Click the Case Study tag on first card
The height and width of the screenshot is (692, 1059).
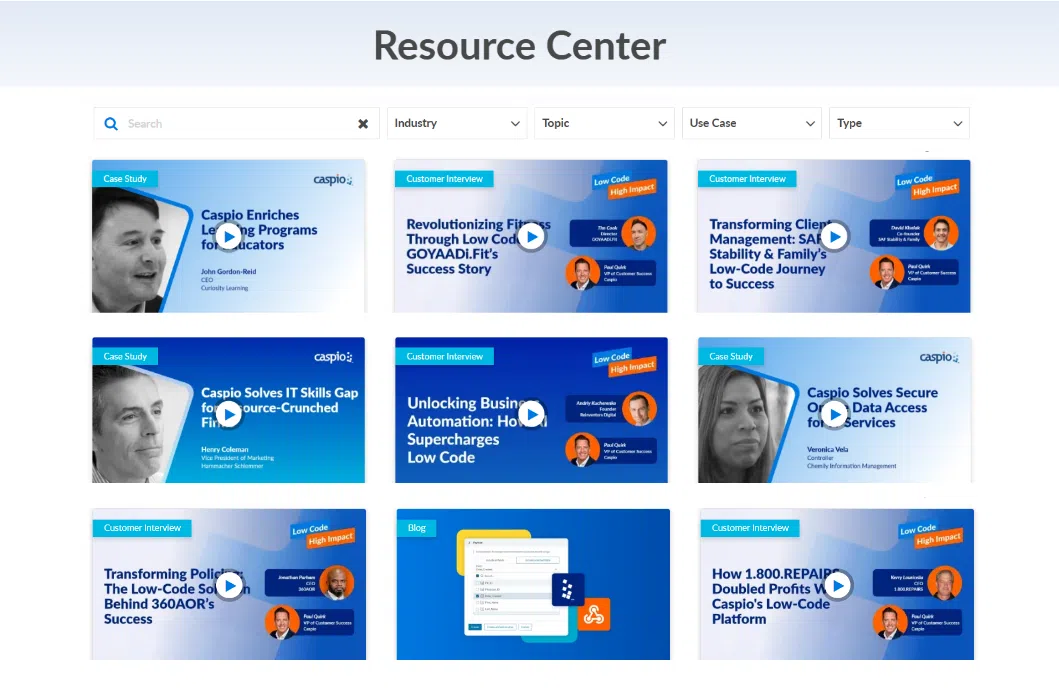click(125, 179)
